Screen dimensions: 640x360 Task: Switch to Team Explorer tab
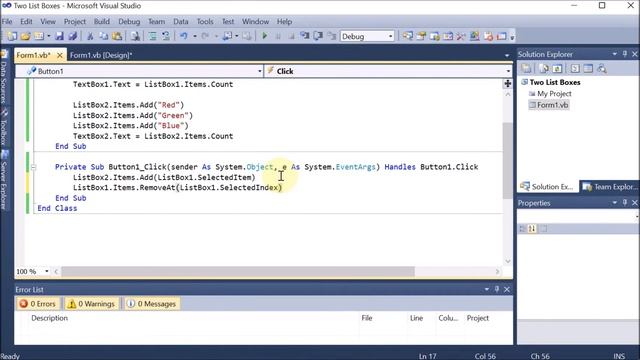tap(610, 187)
